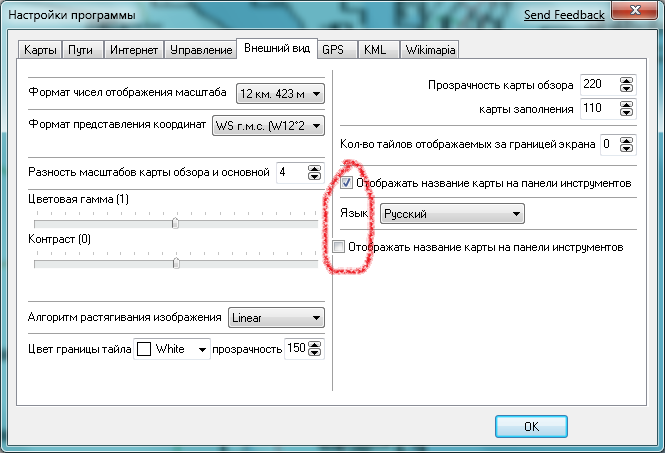Switch to the Карты tab

pos(40,49)
